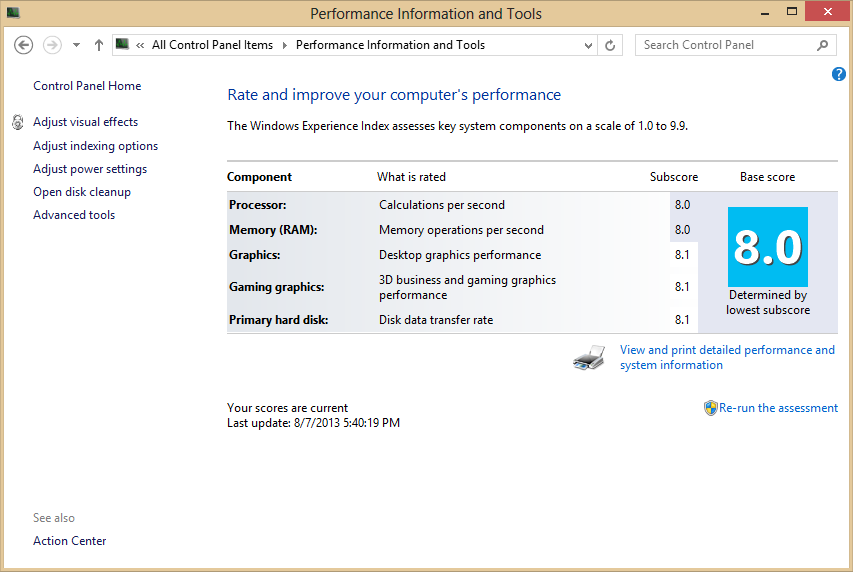The width and height of the screenshot is (853, 572).
Task: Click the back navigation arrow
Action: (x=24, y=45)
